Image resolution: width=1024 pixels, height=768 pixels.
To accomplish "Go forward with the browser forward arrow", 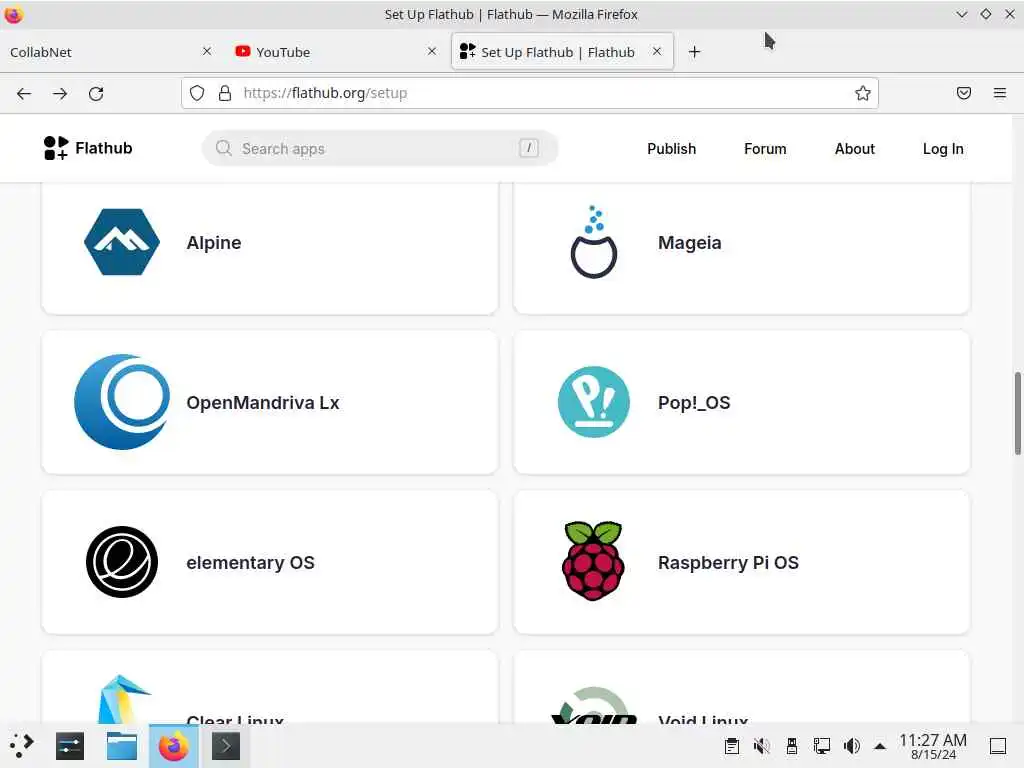I will (x=60, y=93).
